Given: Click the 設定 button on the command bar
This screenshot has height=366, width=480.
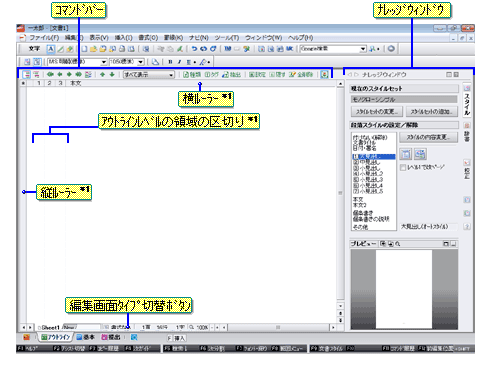Looking at the screenshot, I should click(257, 74).
